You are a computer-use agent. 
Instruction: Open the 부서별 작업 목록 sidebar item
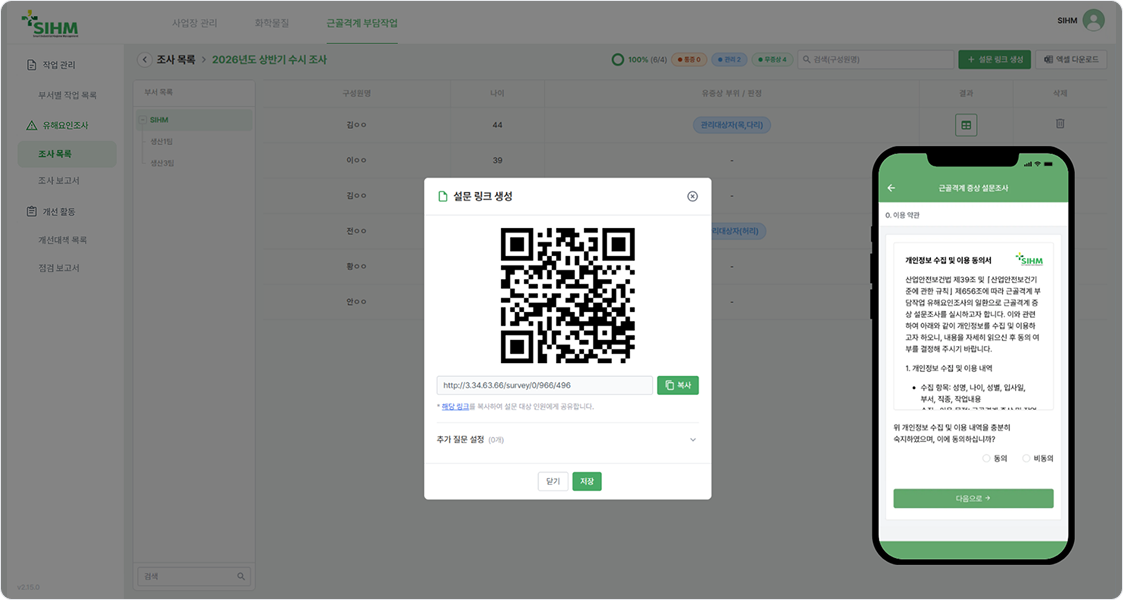[67, 95]
